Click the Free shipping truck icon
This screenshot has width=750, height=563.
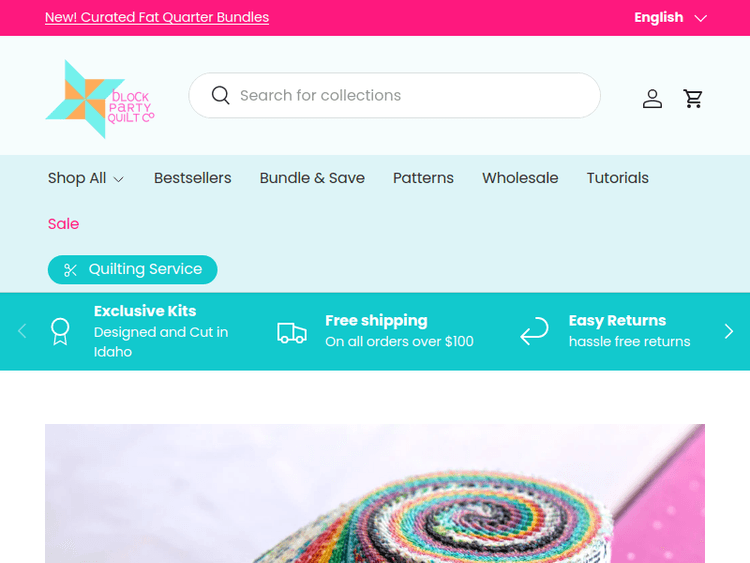pyautogui.click(x=292, y=332)
